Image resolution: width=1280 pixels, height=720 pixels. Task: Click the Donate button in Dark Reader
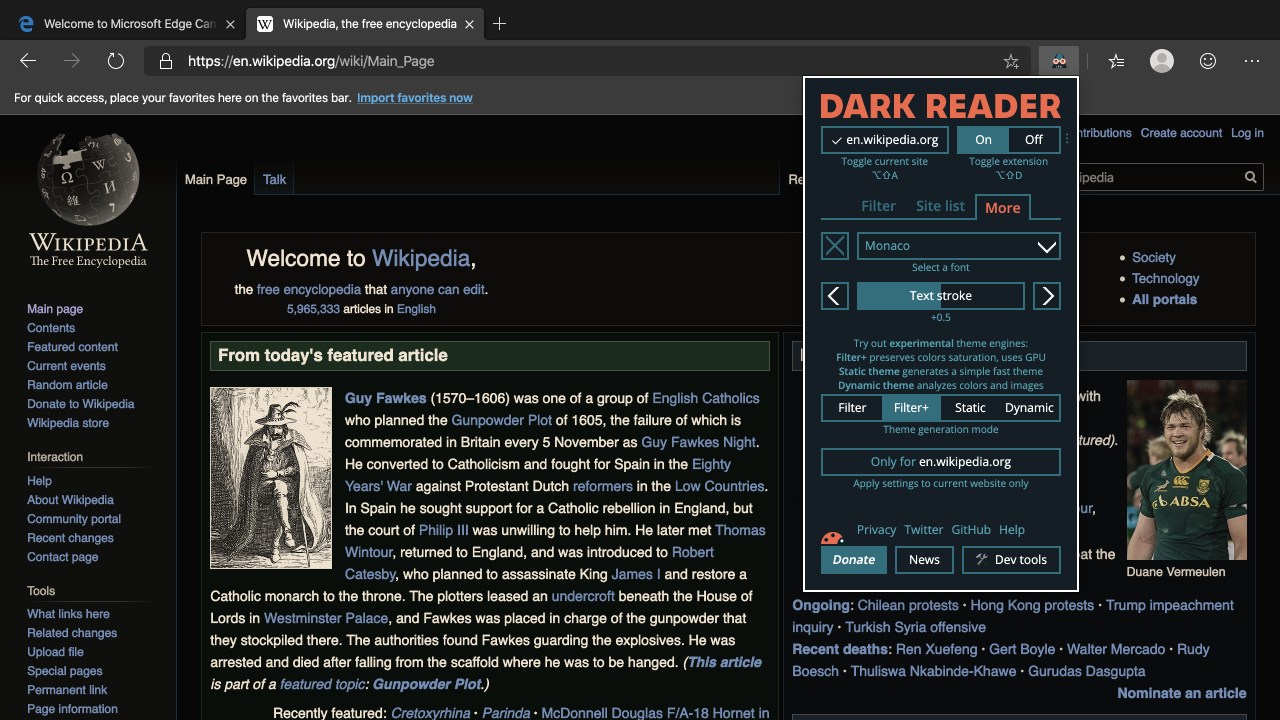[x=854, y=560]
